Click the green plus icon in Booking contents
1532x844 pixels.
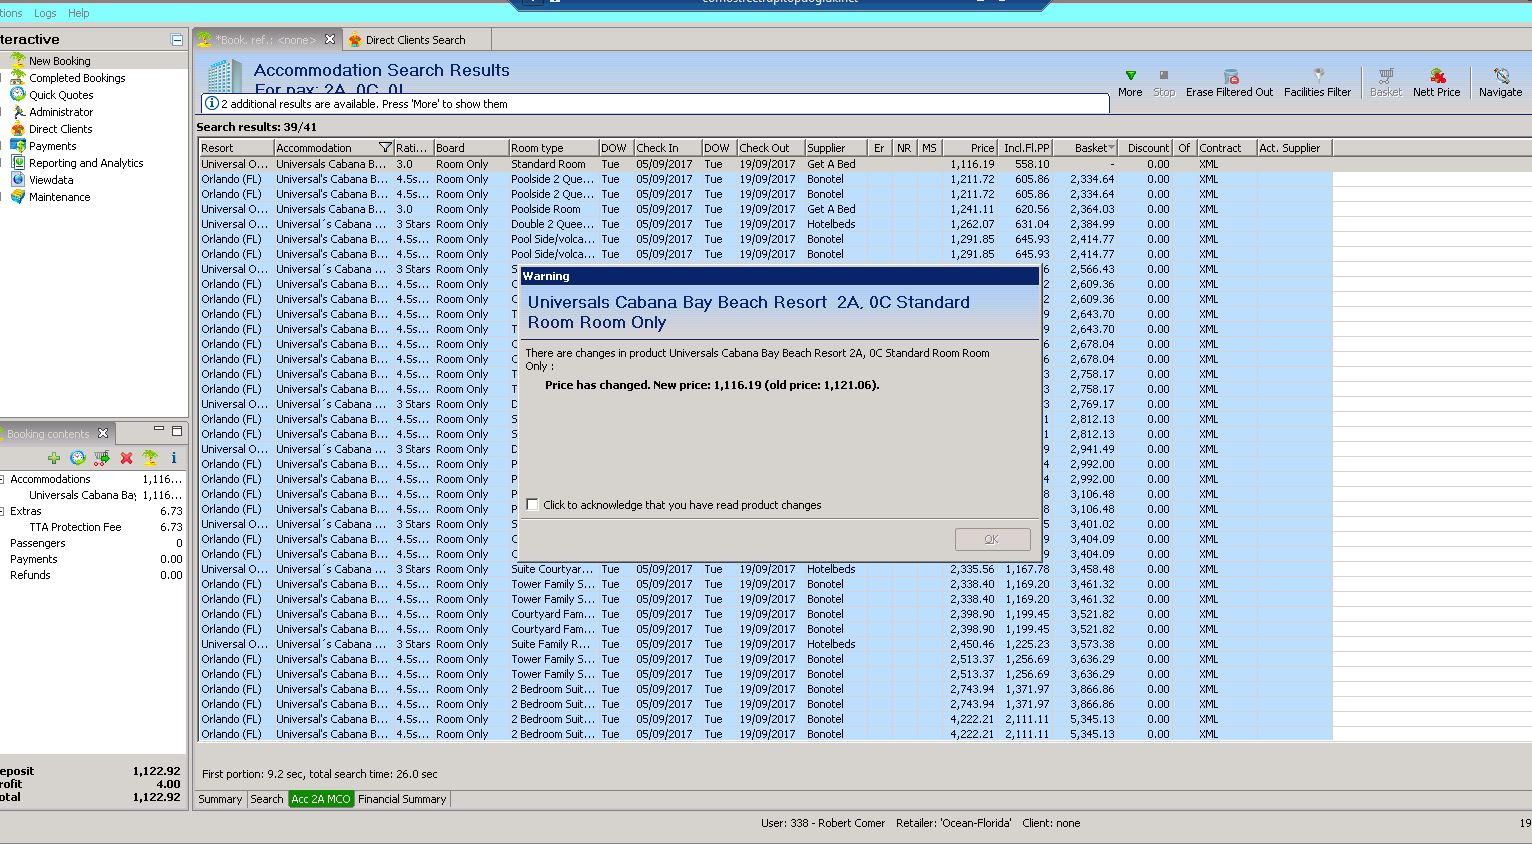[54, 458]
